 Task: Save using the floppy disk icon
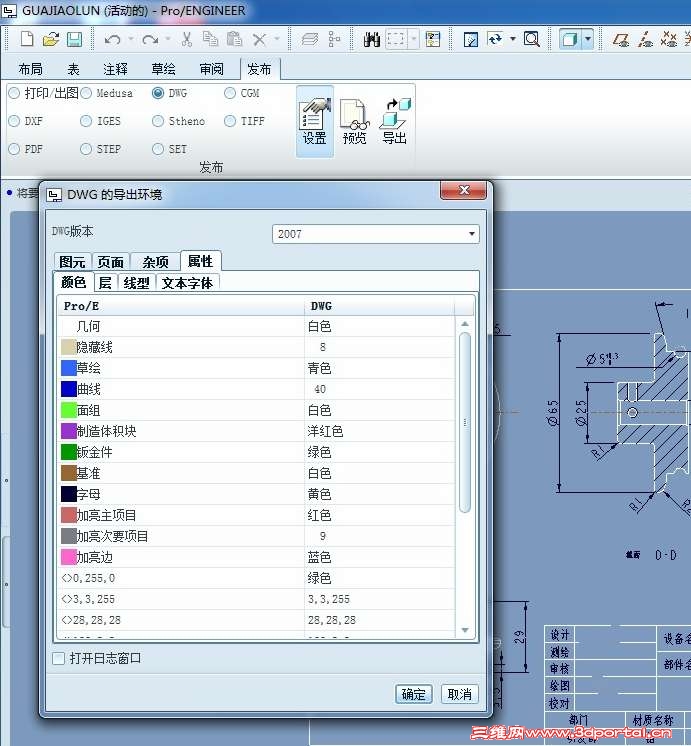pyautogui.click(x=74, y=39)
